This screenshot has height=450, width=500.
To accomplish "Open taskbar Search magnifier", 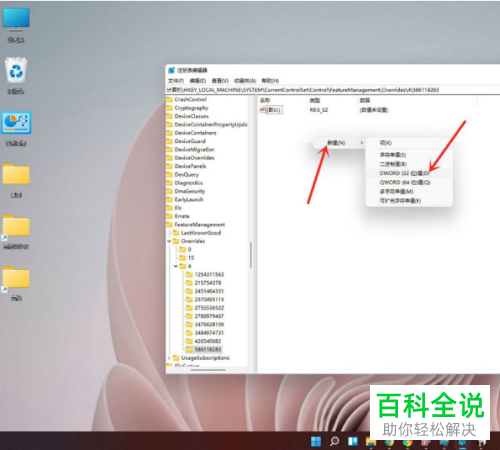I will tap(334, 441).
